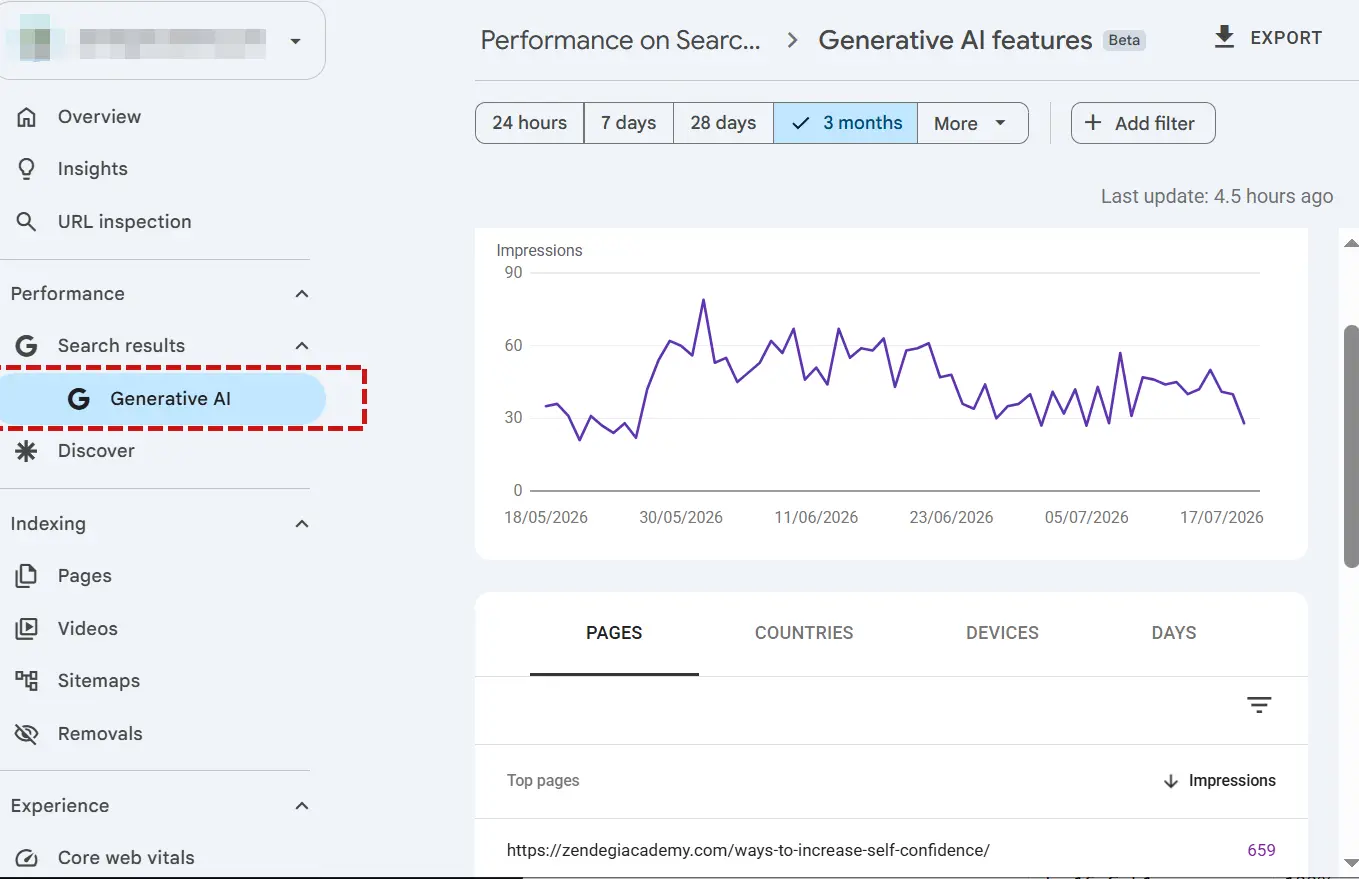The image size is (1359, 879).
Task: Open URL inspection magnifier icon
Action: click(27, 222)
